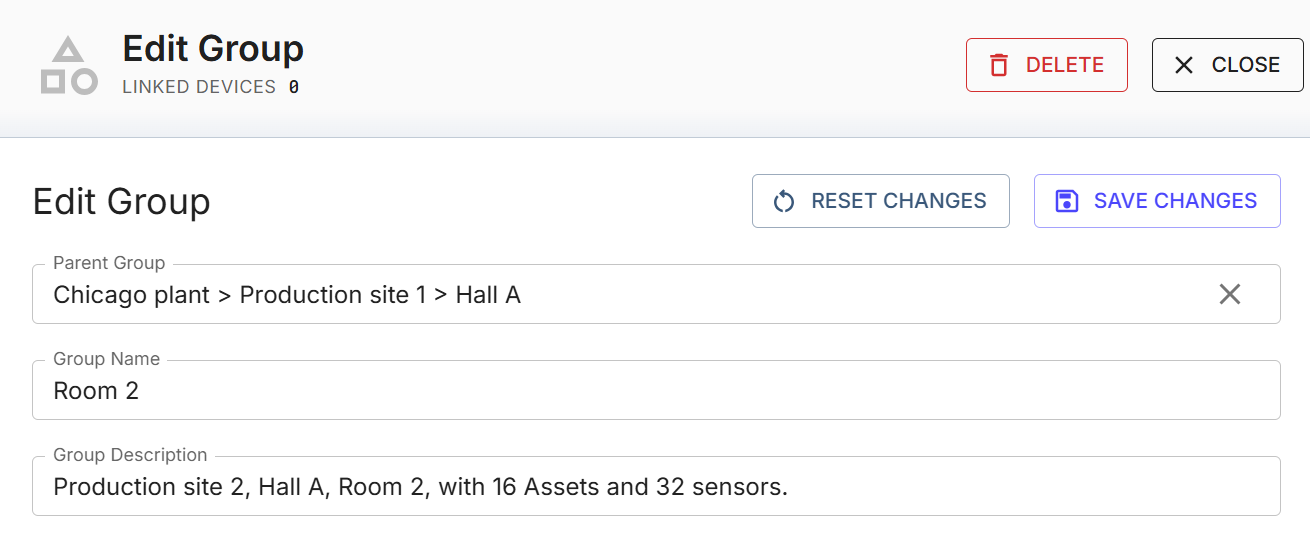Click the bold Edit Group header title
This screenshot has width=1310, height=559.
pos(213,48)
